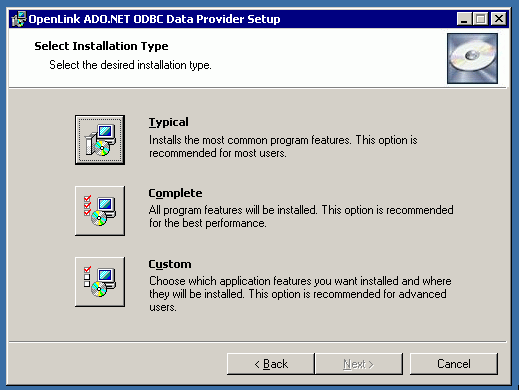
Task: Choose the Typical installation icon button
Action: click(100, 140)
